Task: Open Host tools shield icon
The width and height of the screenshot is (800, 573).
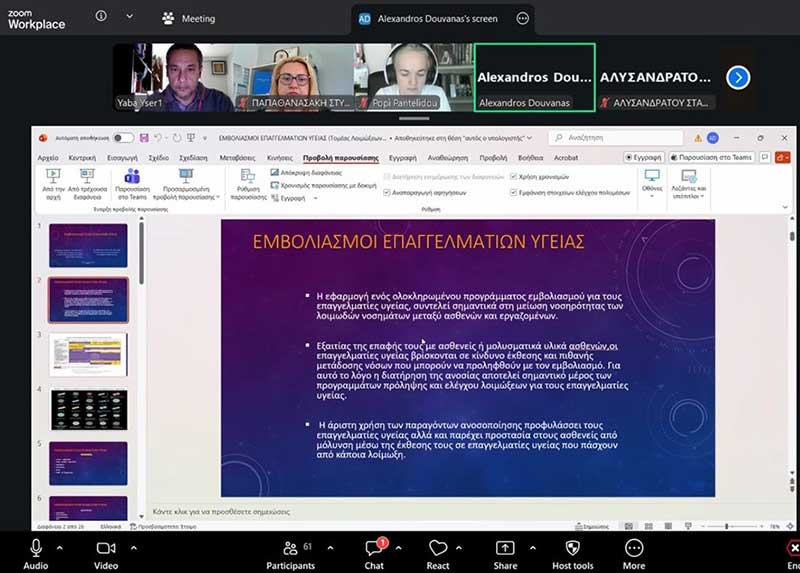Action: 572,547
